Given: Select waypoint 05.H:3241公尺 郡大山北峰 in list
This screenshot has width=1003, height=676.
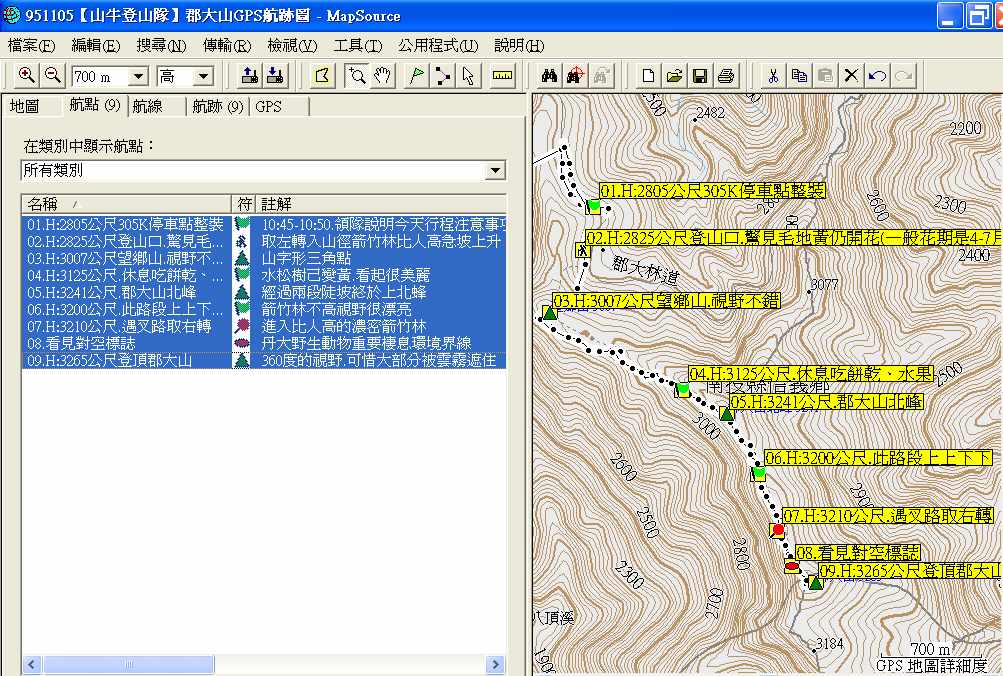Looking at the screenshot, I should (x=126, y=292).
